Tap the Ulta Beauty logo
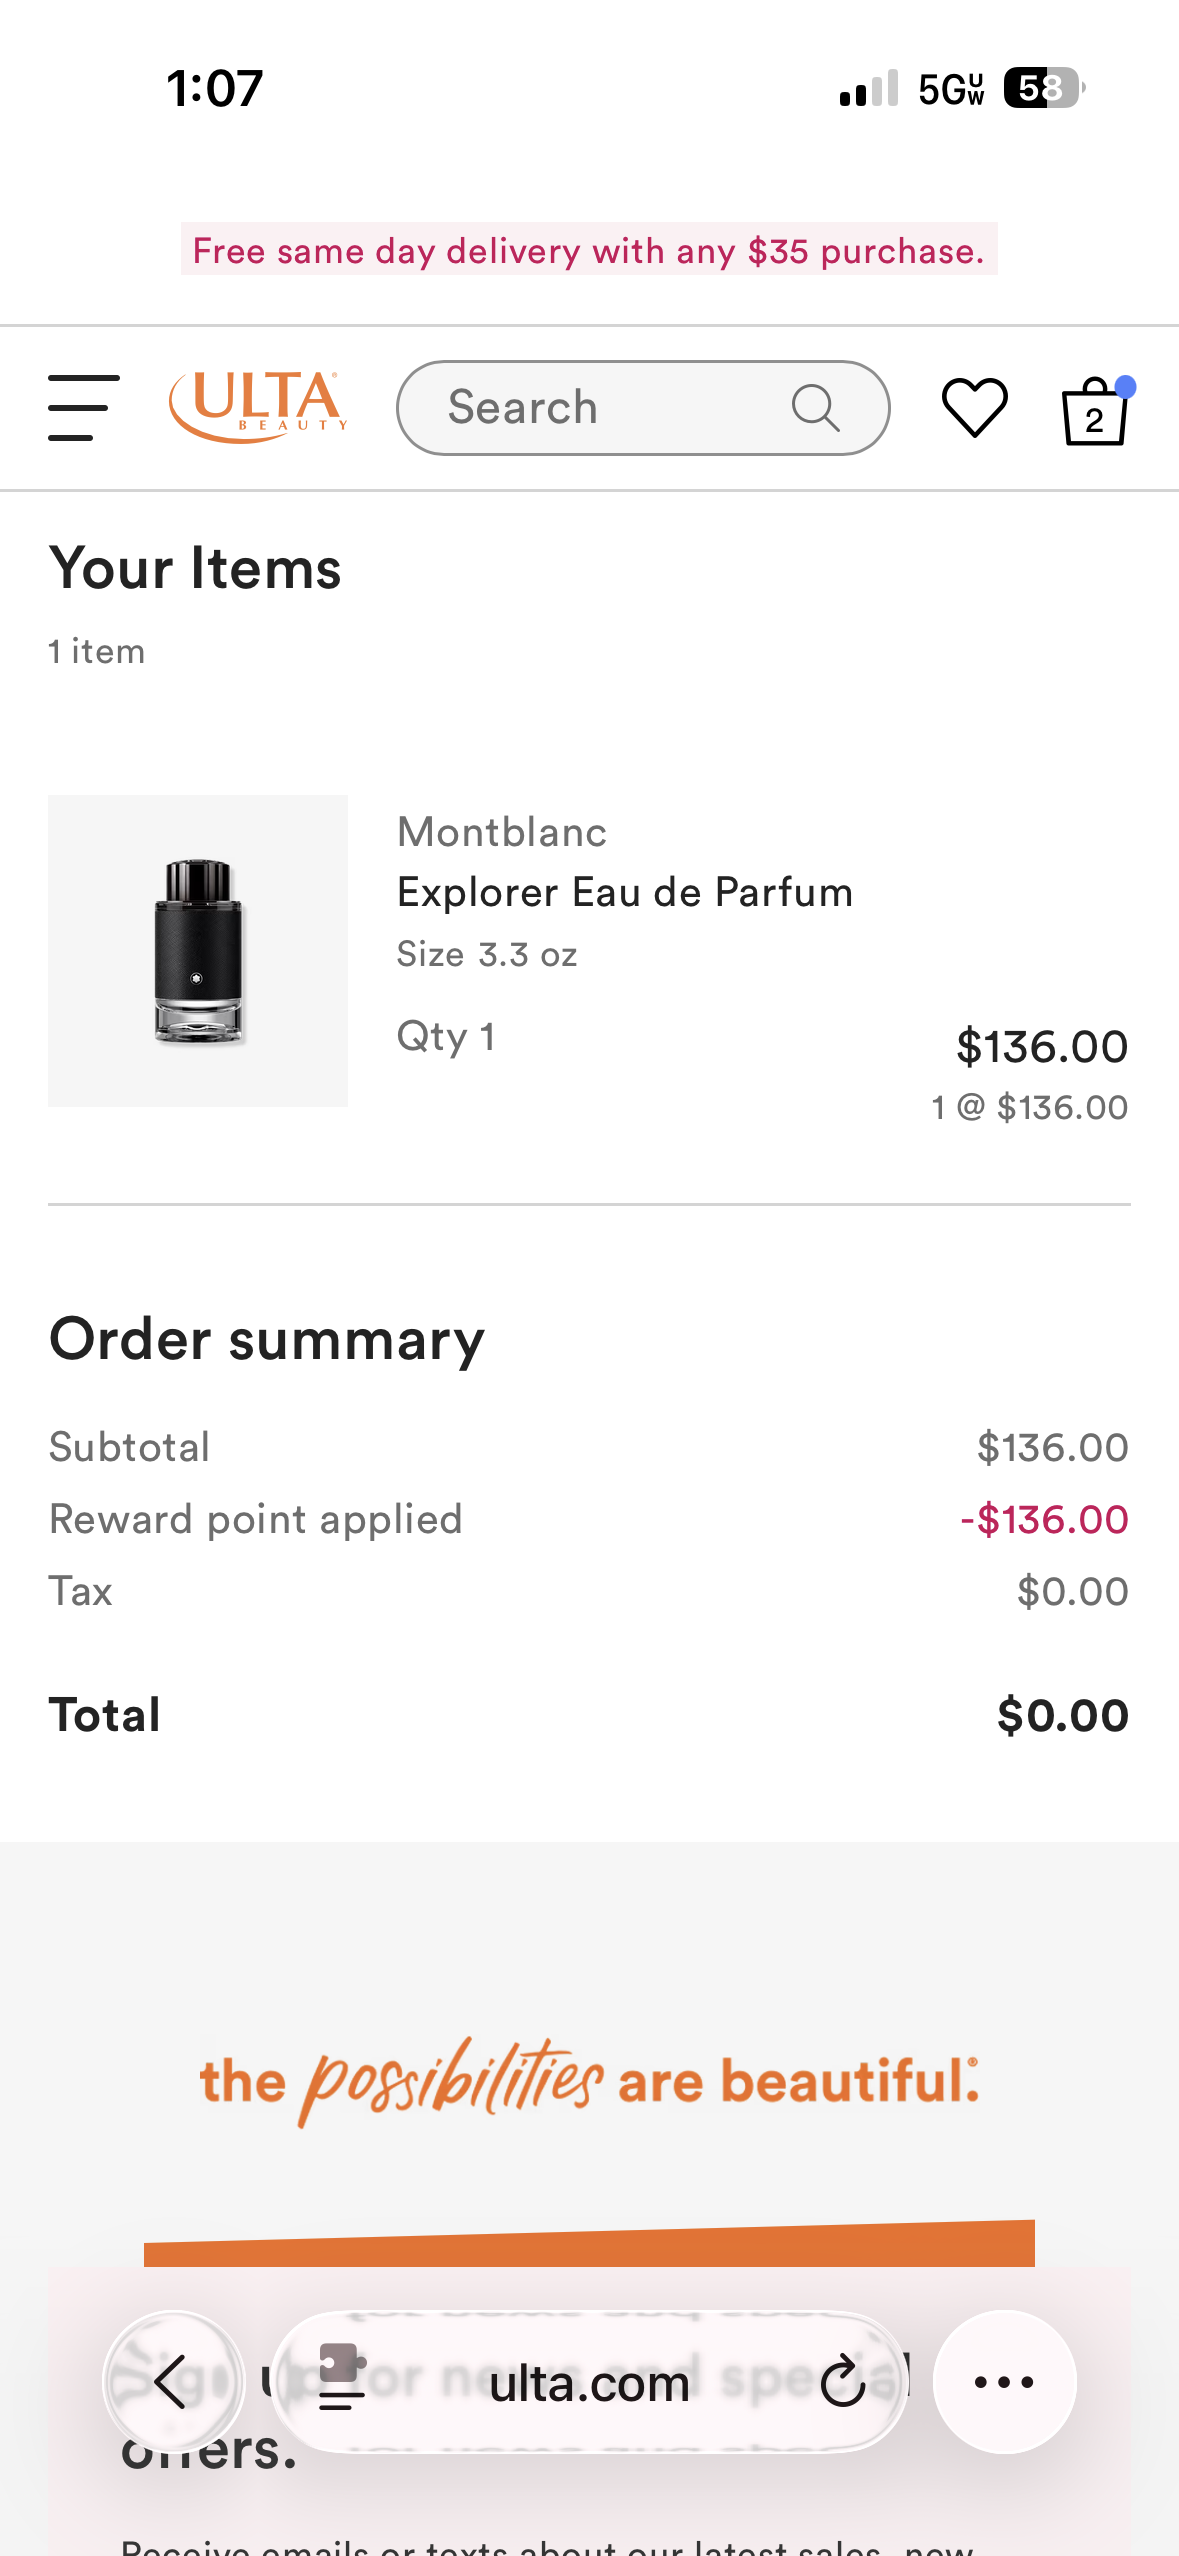The height and width of the screenshot is (2556, 1179). point(259,406)
